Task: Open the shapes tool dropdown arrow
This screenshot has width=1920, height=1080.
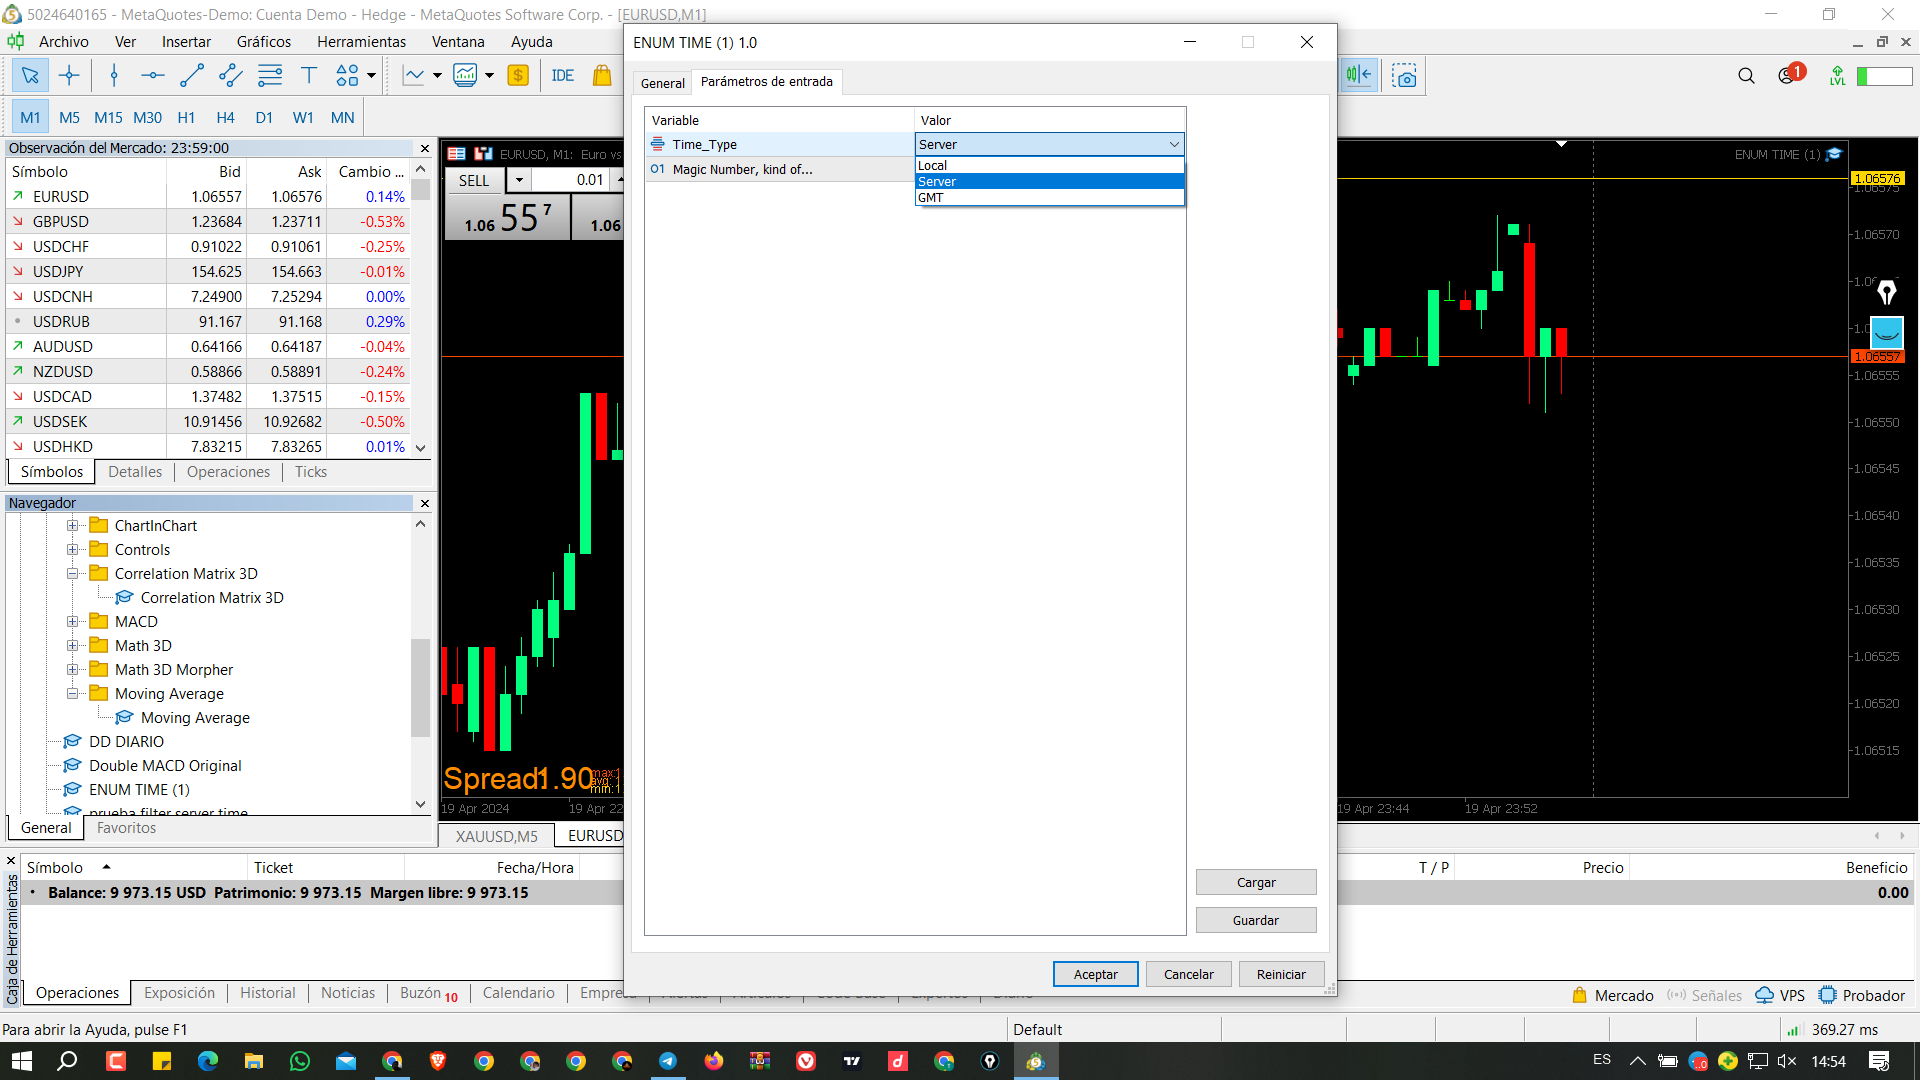Action: point(371,76)
